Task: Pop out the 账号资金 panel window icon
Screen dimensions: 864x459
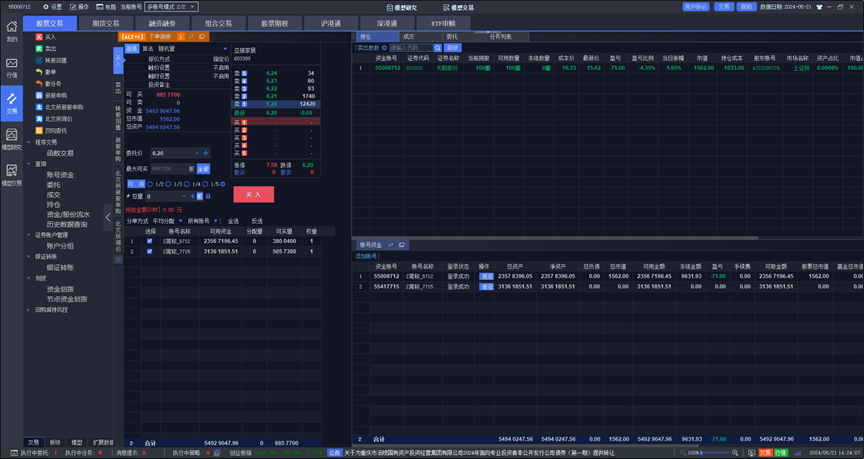Action: (x=402, y=245)
